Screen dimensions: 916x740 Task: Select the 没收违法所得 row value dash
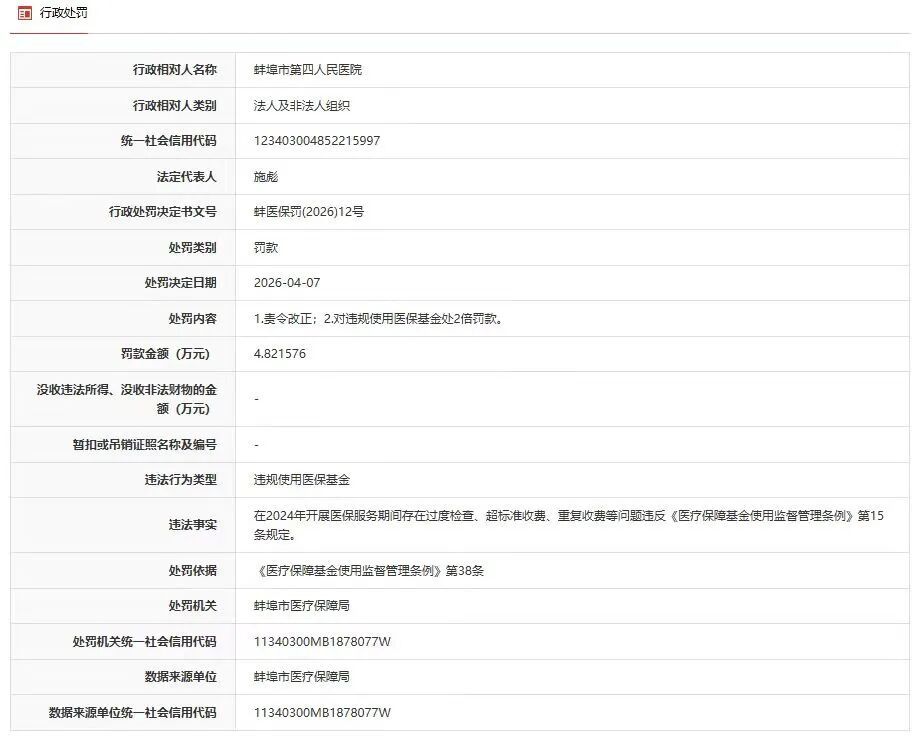pos(256,398)
